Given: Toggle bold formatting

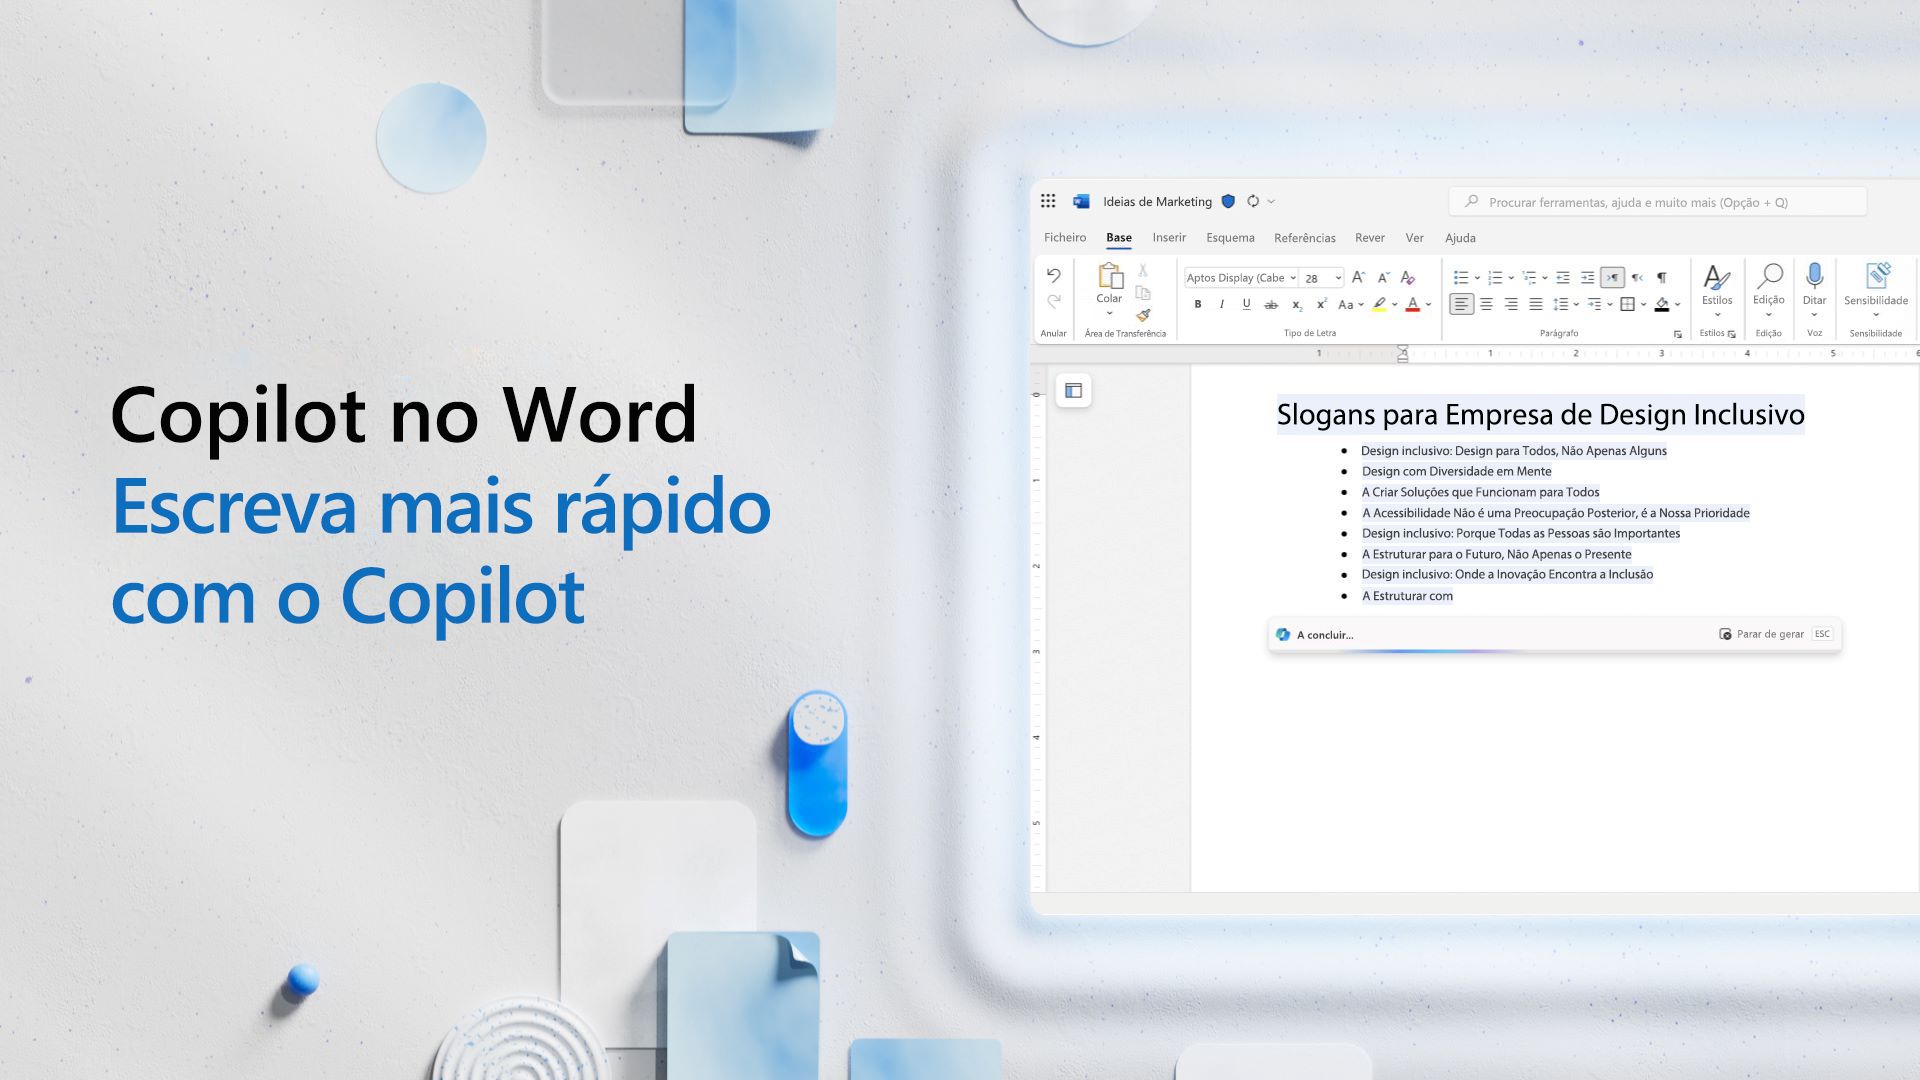Looking at the screenshot, I should [1198, 304].
